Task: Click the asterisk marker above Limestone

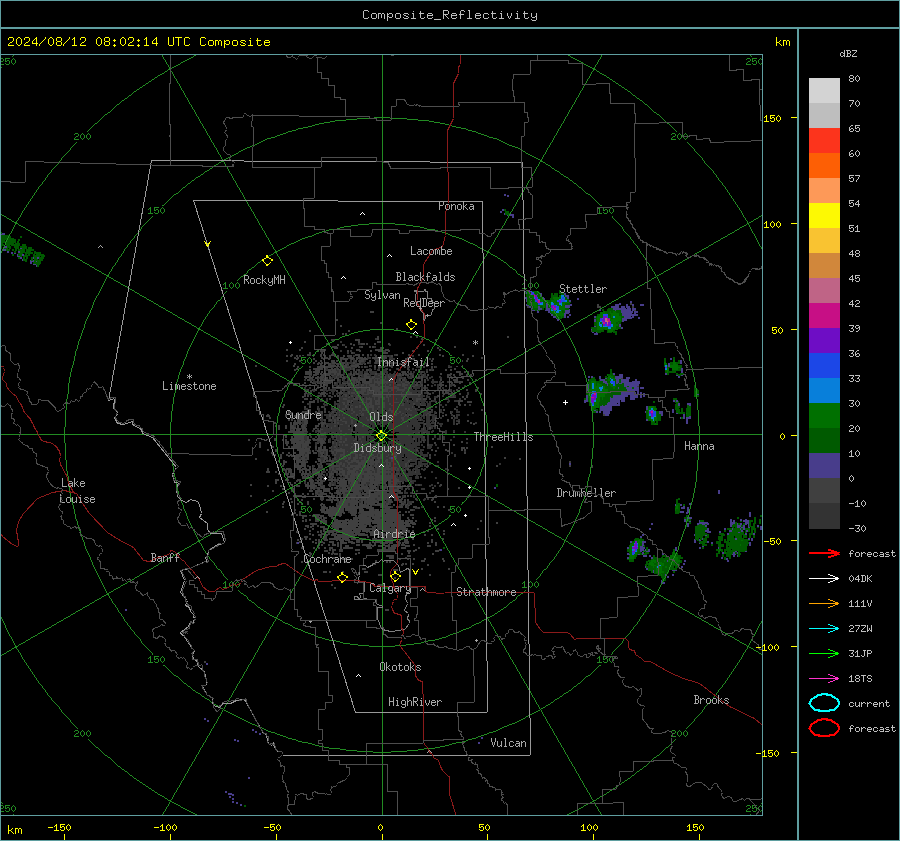Action: click(x=189, y=377)
